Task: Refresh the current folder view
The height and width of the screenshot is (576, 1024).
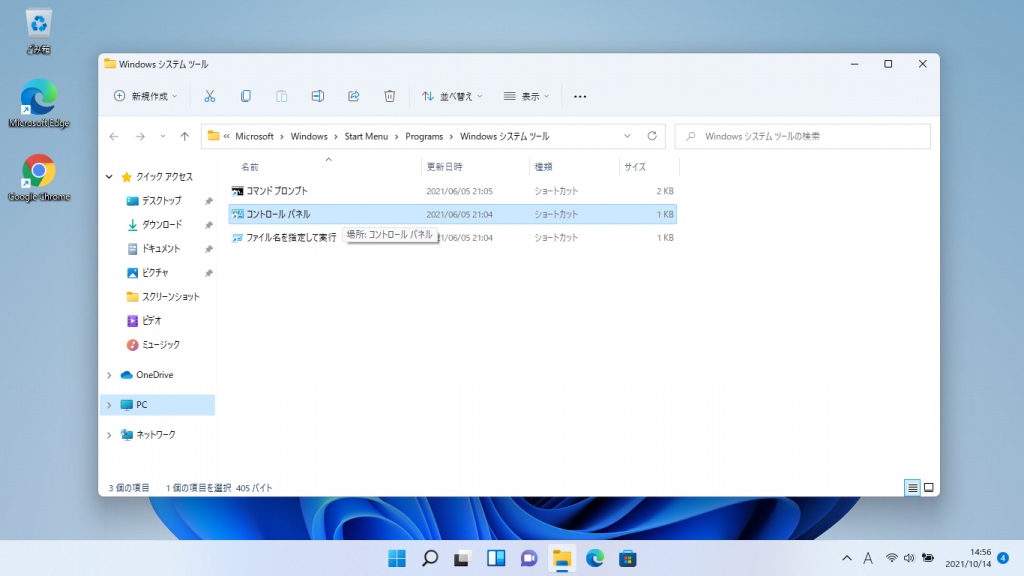Action: [652, 136]
